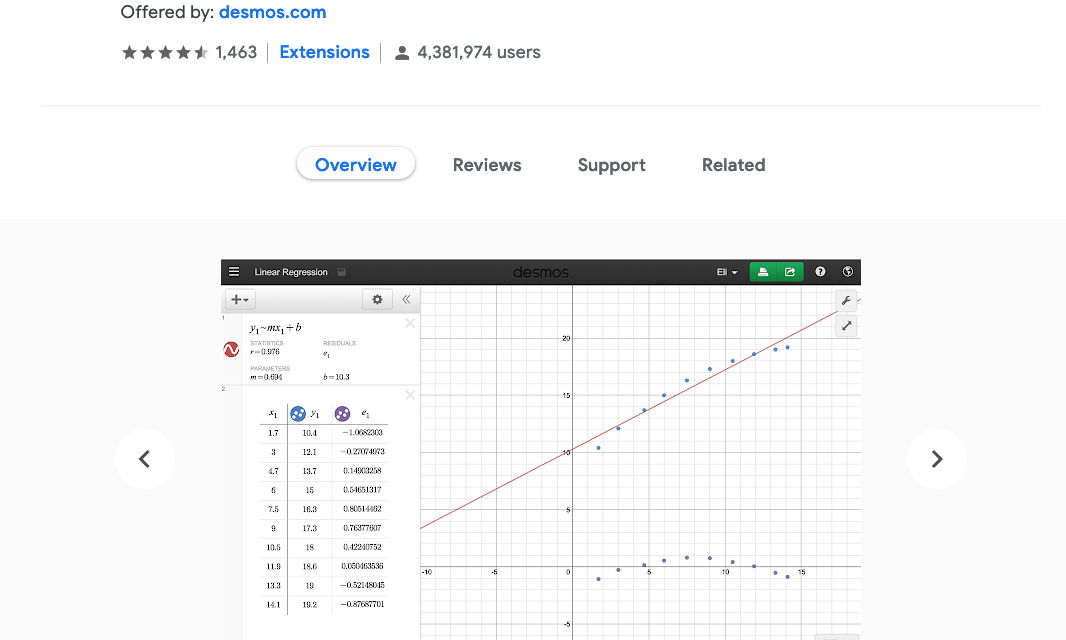
Task: Collapse the expression list with double chevron
Action: pos(406,299)
